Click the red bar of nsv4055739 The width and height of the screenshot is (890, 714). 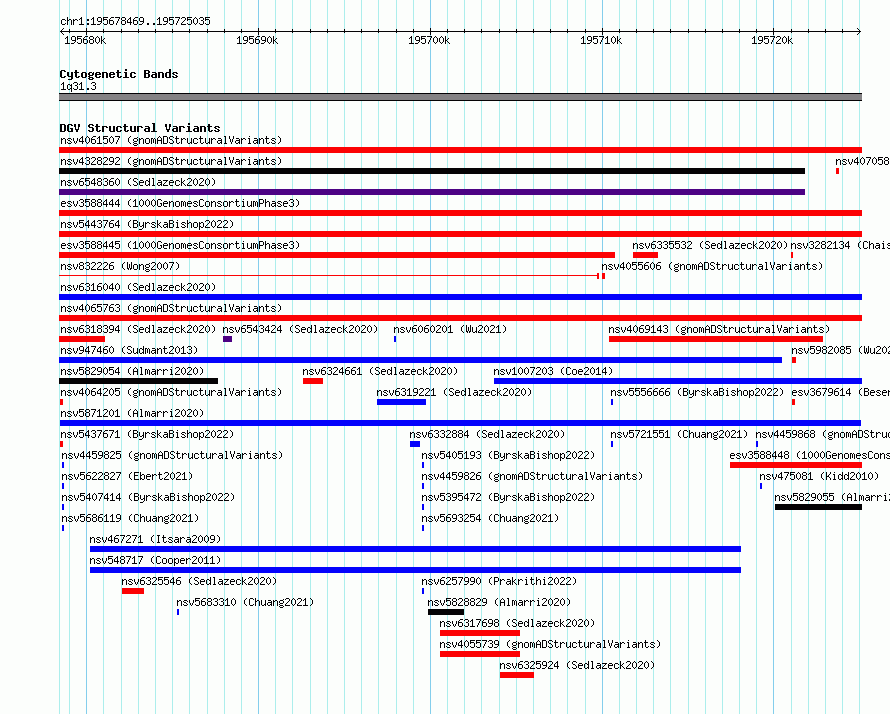click(x=480, y=654)
